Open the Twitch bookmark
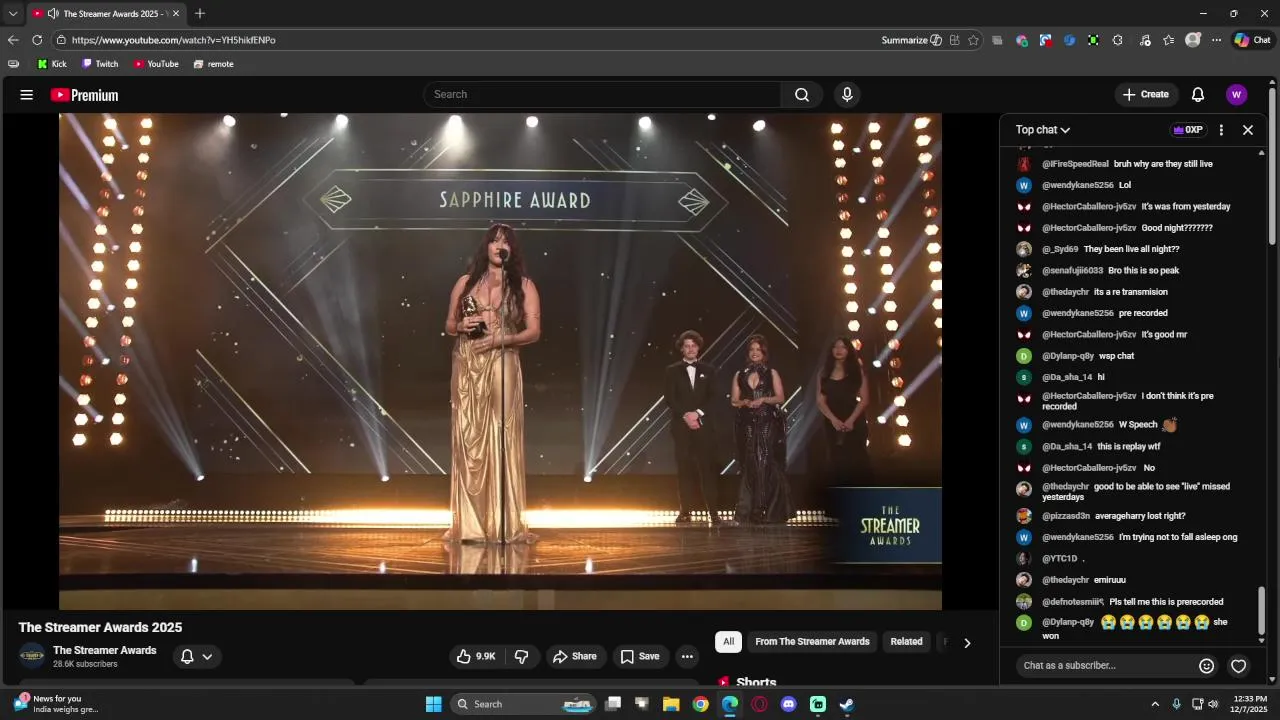Image resolution: width=1280 pixels, height=720 pixels. click(x=100, y=64)
